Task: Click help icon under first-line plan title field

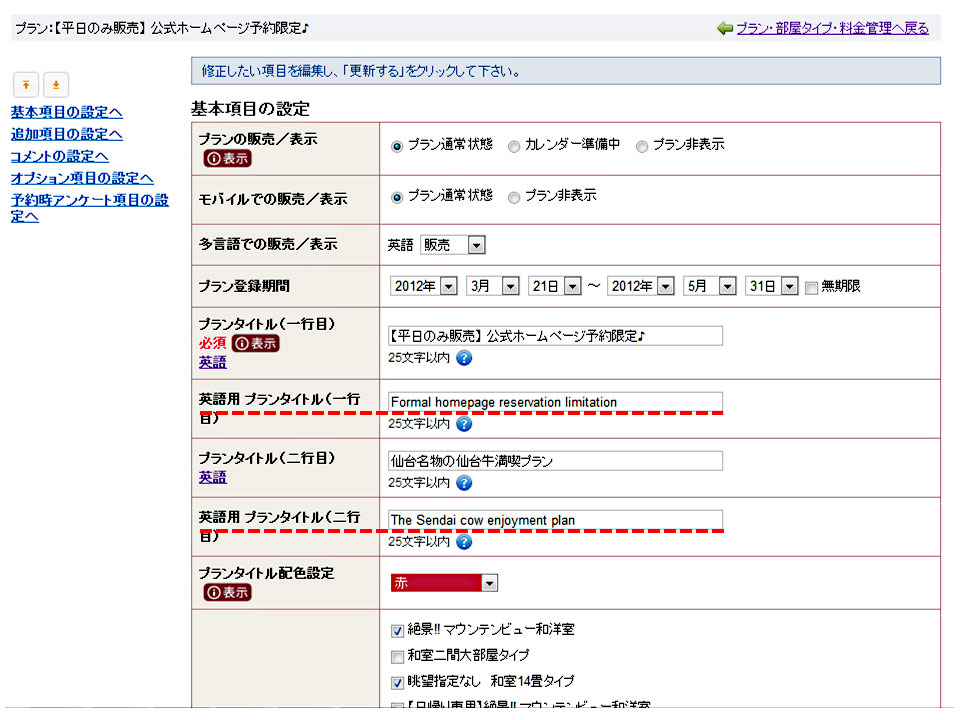Action: point(464,357)
